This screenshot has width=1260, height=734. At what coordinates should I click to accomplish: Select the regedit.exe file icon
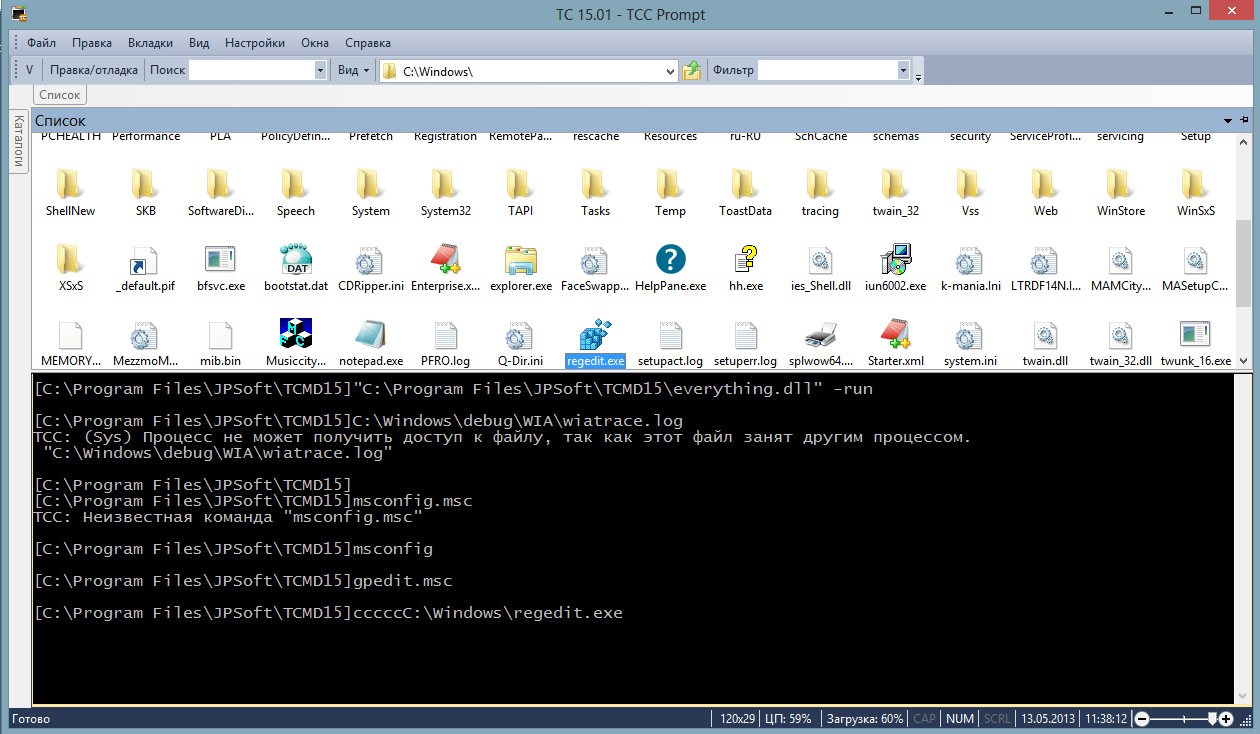click(595, 335)
